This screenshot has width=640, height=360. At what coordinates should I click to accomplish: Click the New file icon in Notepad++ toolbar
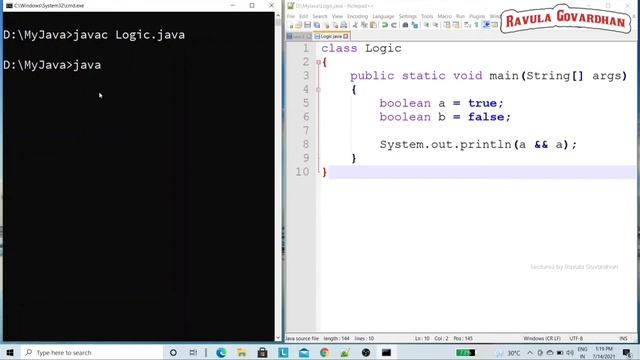291,25
